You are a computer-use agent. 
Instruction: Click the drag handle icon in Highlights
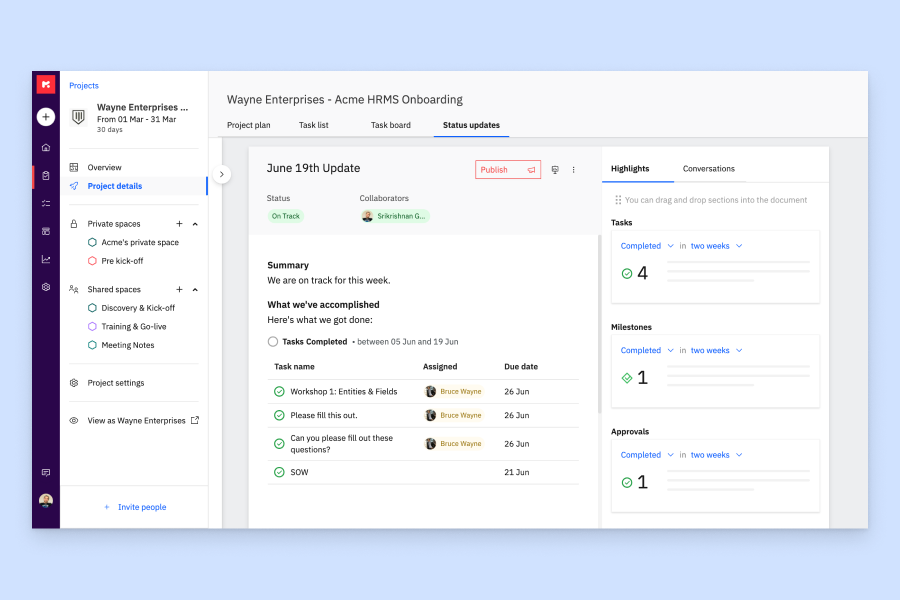pos(618,200)
